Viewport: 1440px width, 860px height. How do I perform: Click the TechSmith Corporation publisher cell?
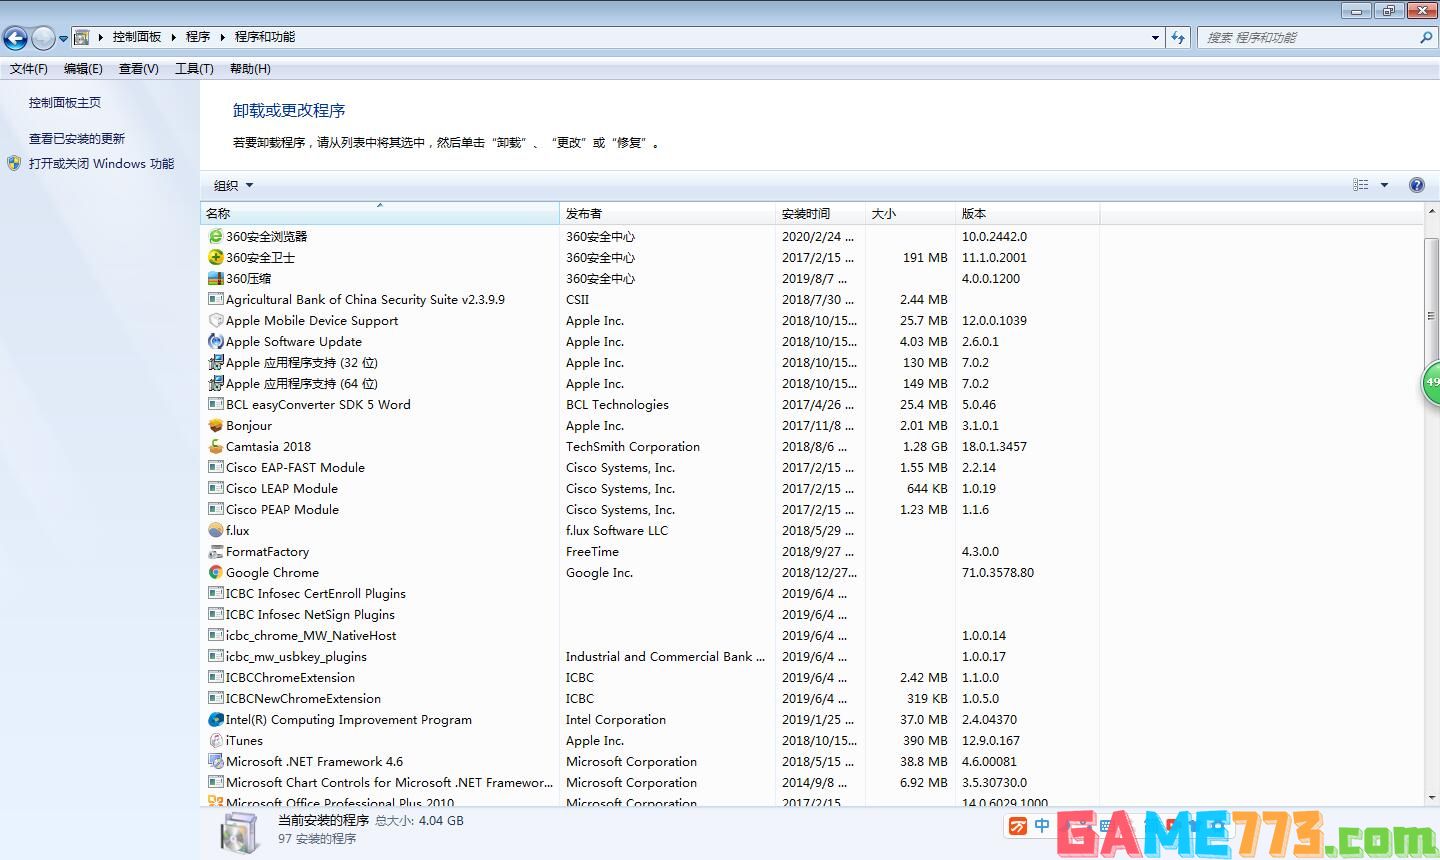pyautogui.click(x=633, y=446)
